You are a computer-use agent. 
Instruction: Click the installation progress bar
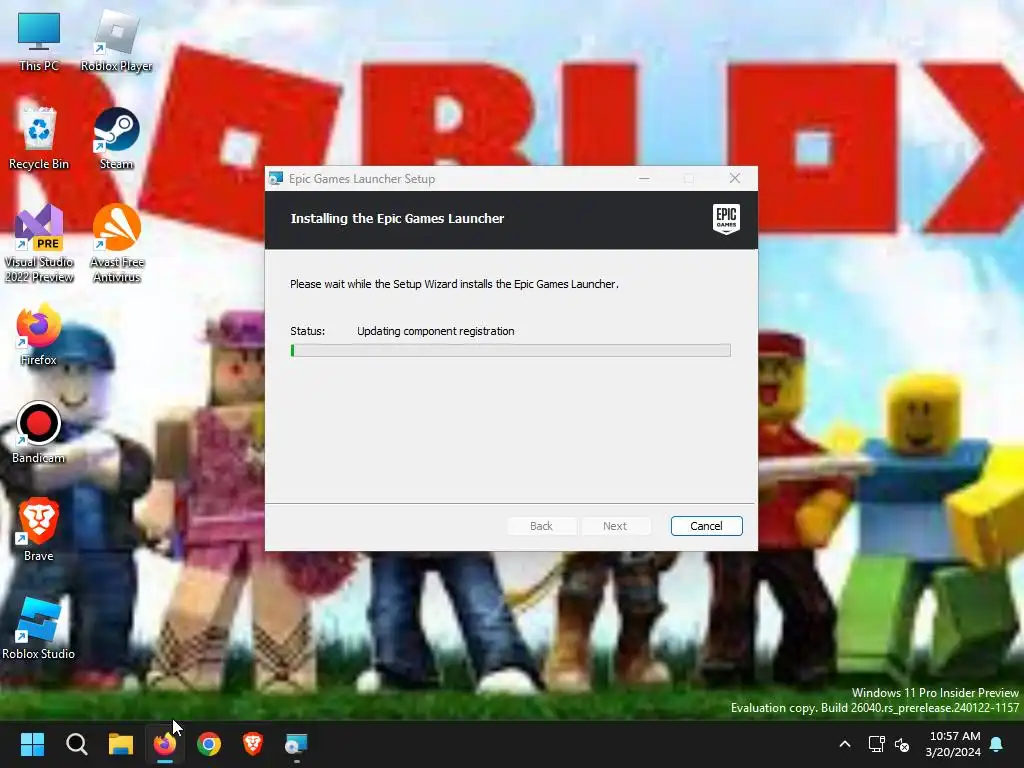[511, 351]
